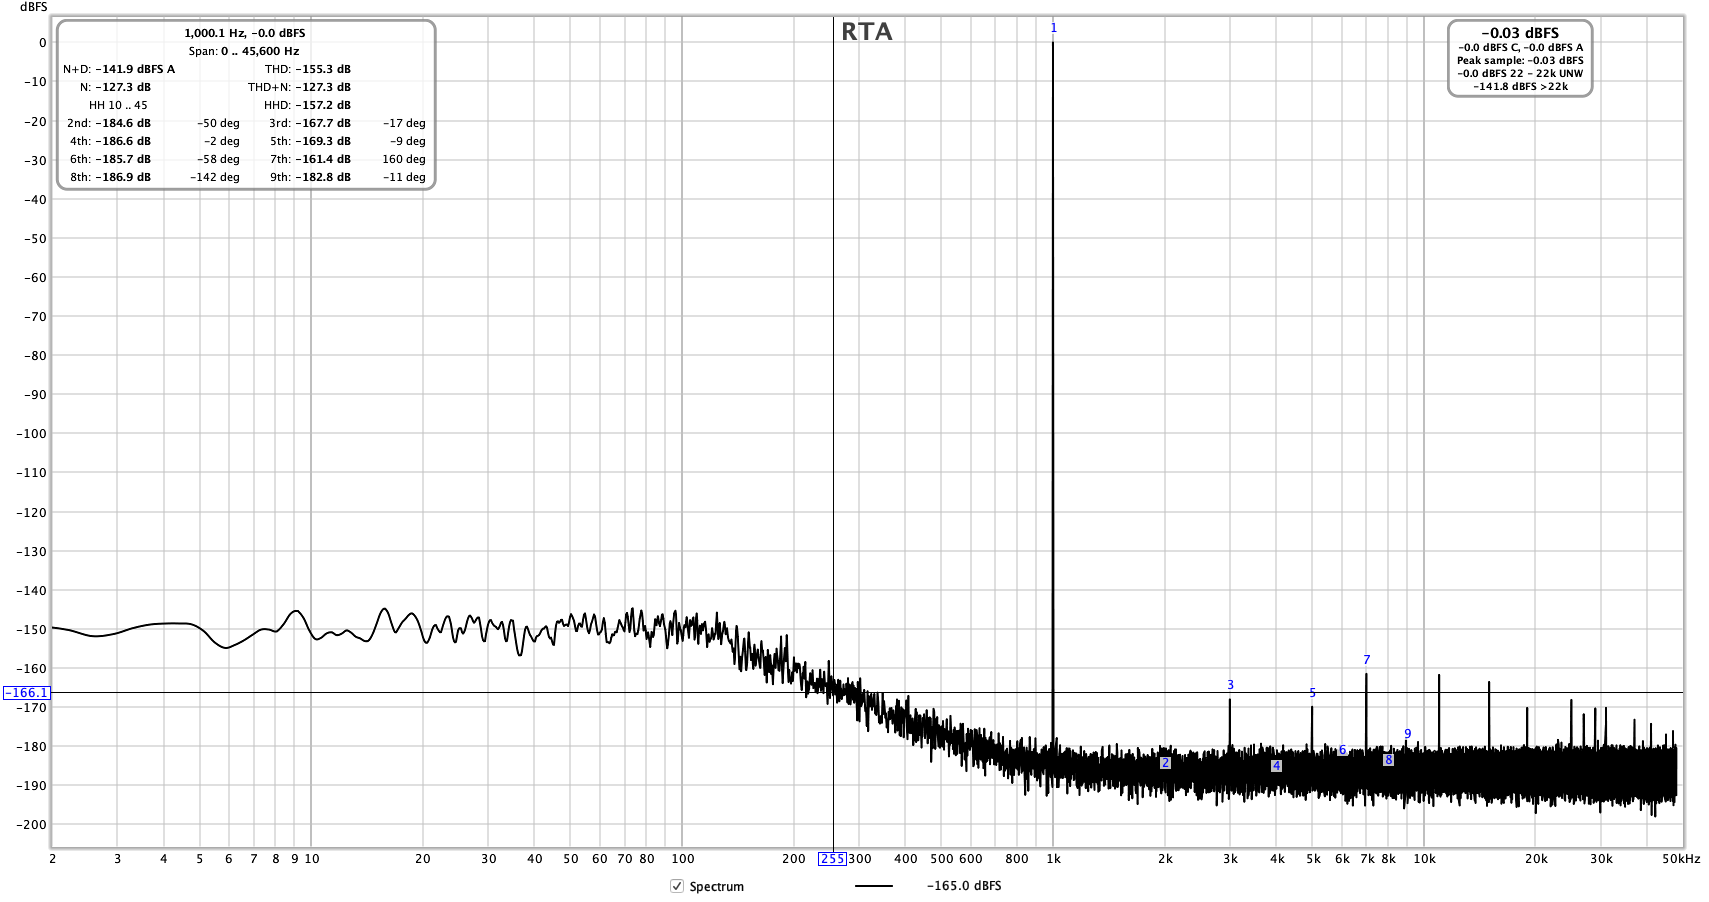Image resolution: width=1709 pixels, height=902 pixels.
Task: Click harmonic marker 4 near 4k
Action: click(x=1276, y=766)
